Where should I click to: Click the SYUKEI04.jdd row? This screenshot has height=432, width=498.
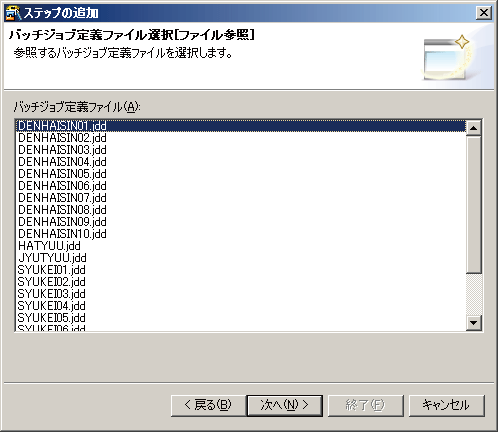tap(241, 306)
